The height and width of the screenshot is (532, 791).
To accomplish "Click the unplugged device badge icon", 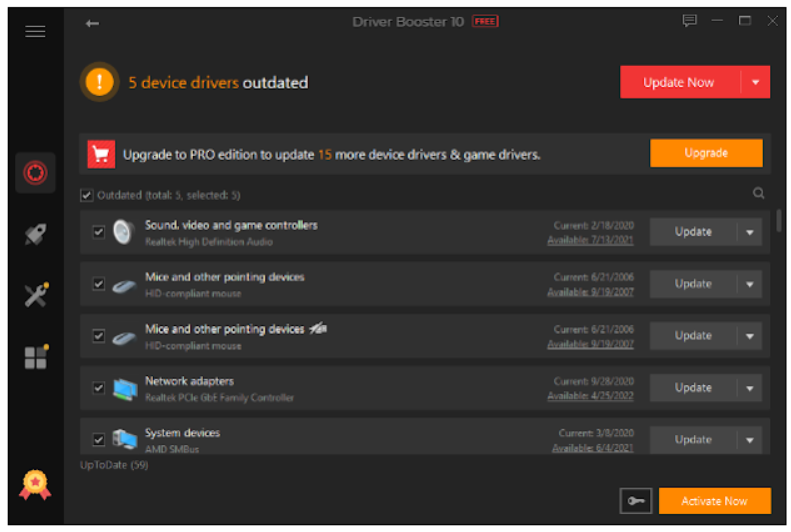I will coord(318,329).
